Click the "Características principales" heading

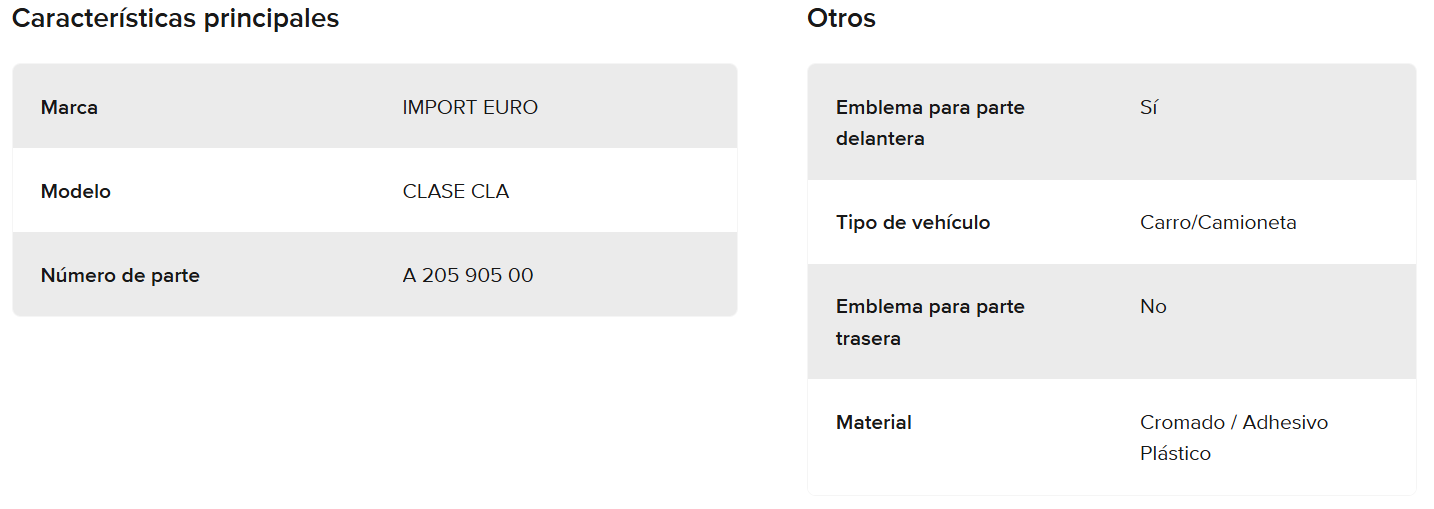tap(175, 18)
